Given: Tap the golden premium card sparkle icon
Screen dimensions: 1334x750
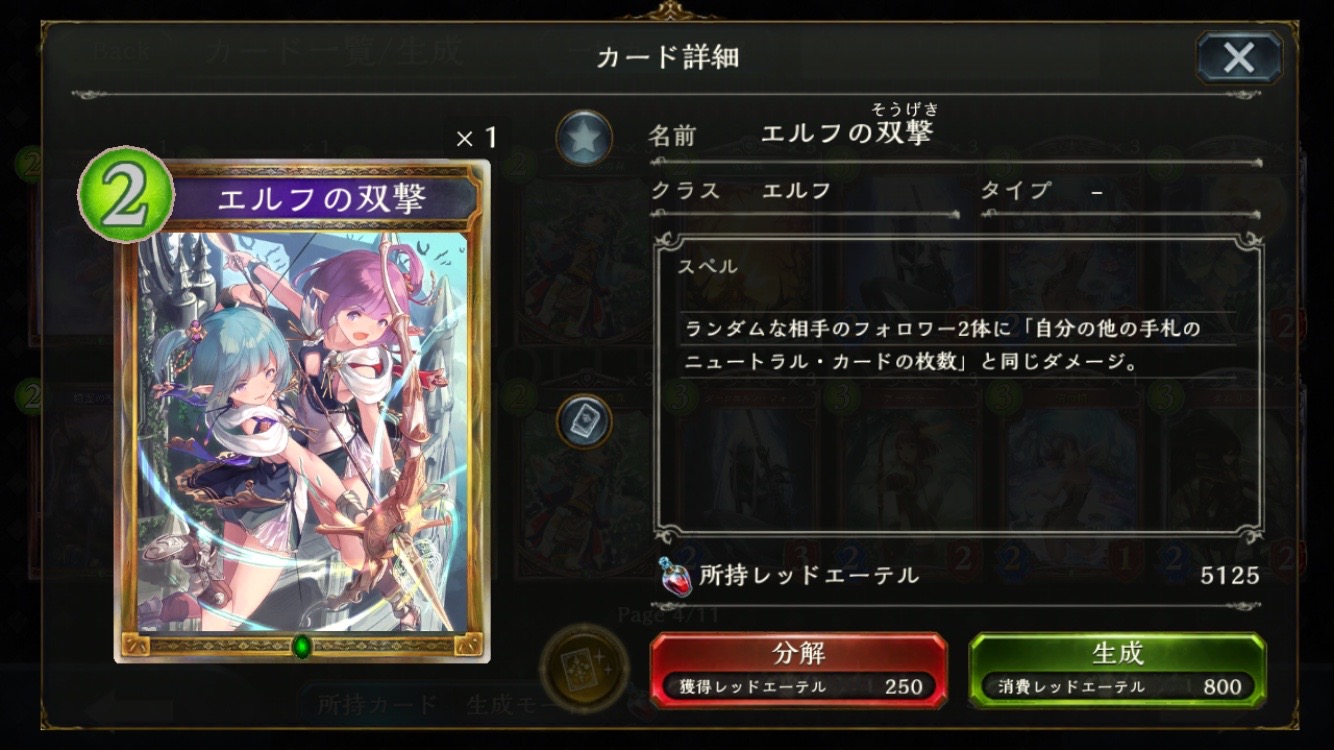Looking at the screenshot, I should tap(584, 668).
